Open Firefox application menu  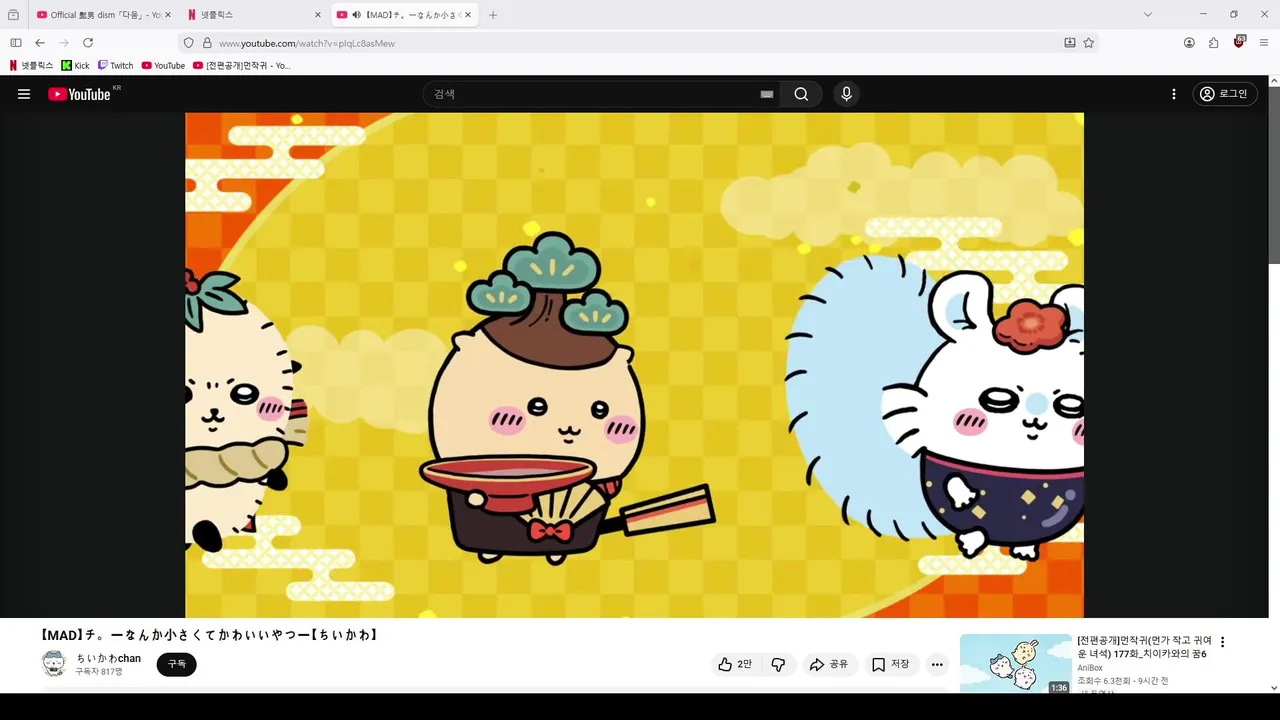point(1264,43)
